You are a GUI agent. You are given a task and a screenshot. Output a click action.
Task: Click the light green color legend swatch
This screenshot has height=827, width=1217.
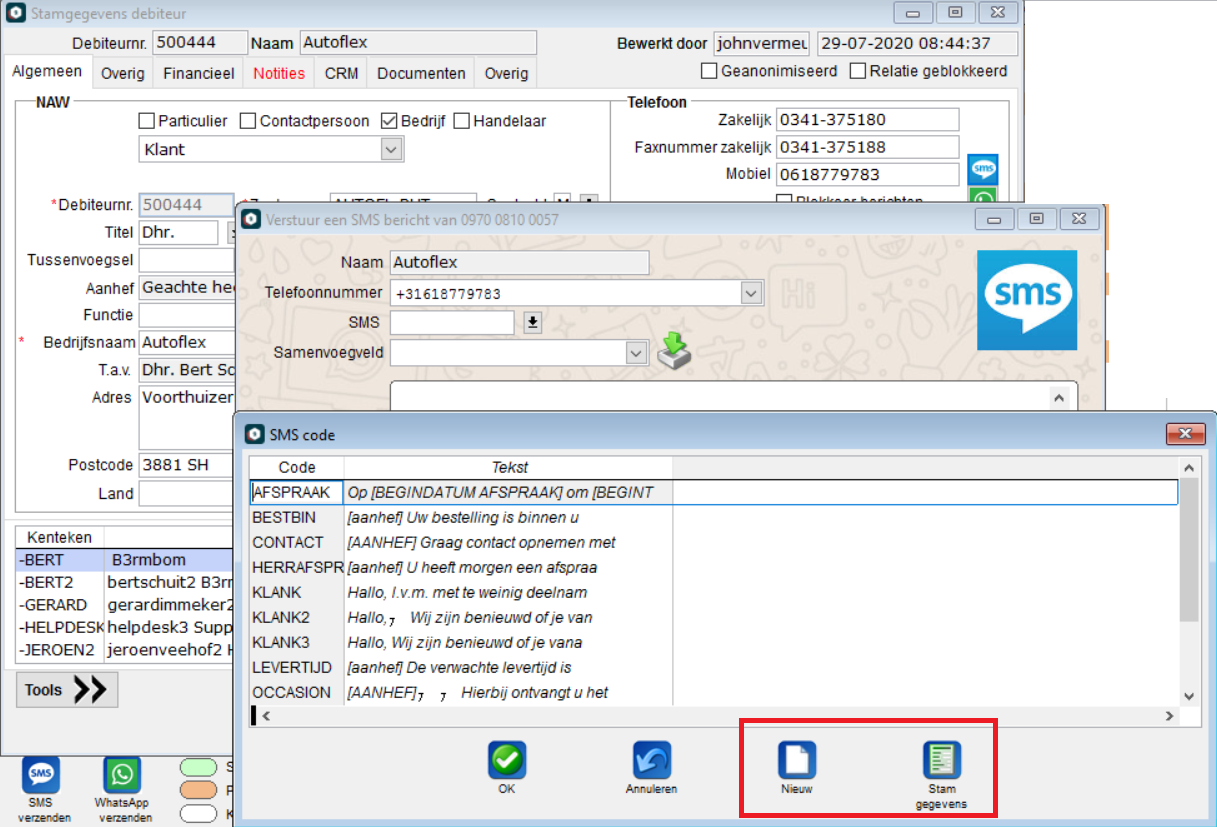click(x=199, y=767)
